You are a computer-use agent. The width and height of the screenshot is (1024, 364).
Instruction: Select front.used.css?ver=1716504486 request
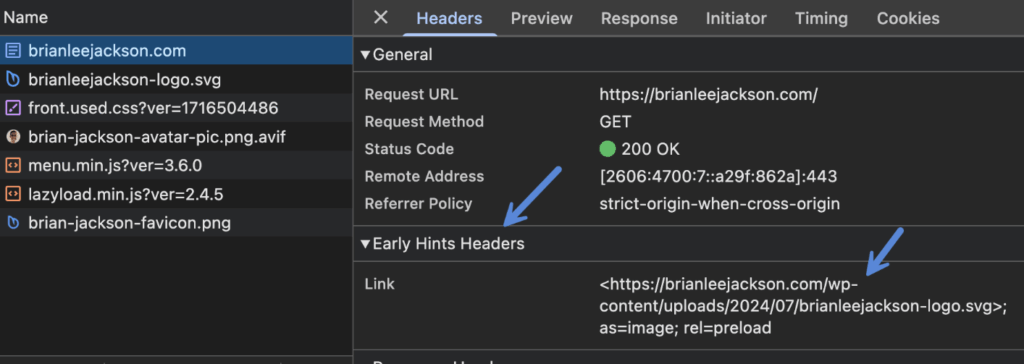(x=176, y=108)
